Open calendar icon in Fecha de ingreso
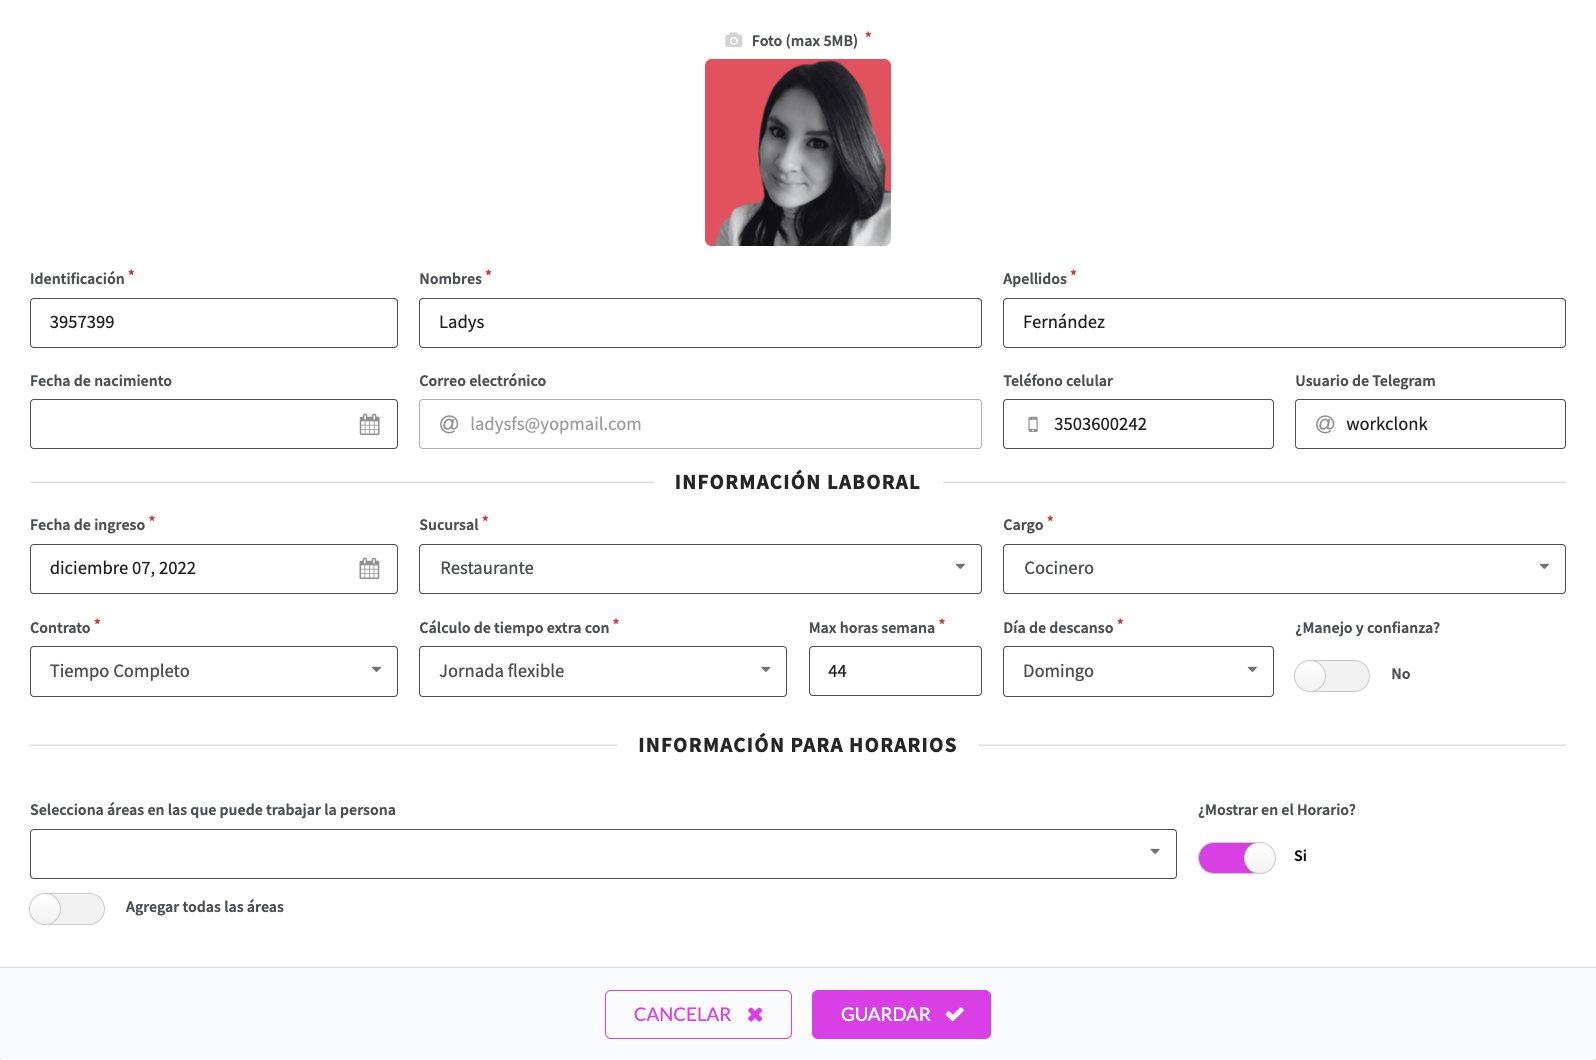 click(x=369, y=569)
